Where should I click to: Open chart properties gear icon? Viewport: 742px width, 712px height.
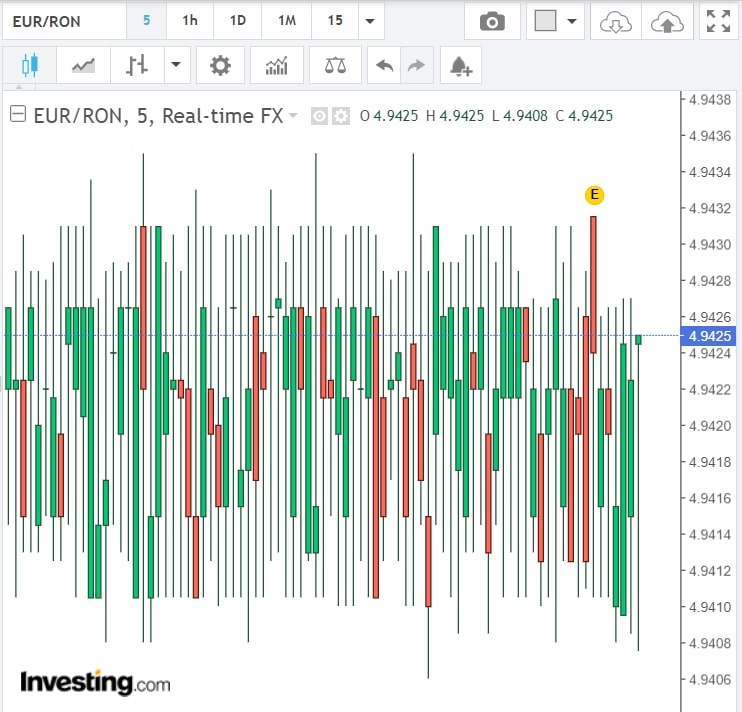(220, 67)
